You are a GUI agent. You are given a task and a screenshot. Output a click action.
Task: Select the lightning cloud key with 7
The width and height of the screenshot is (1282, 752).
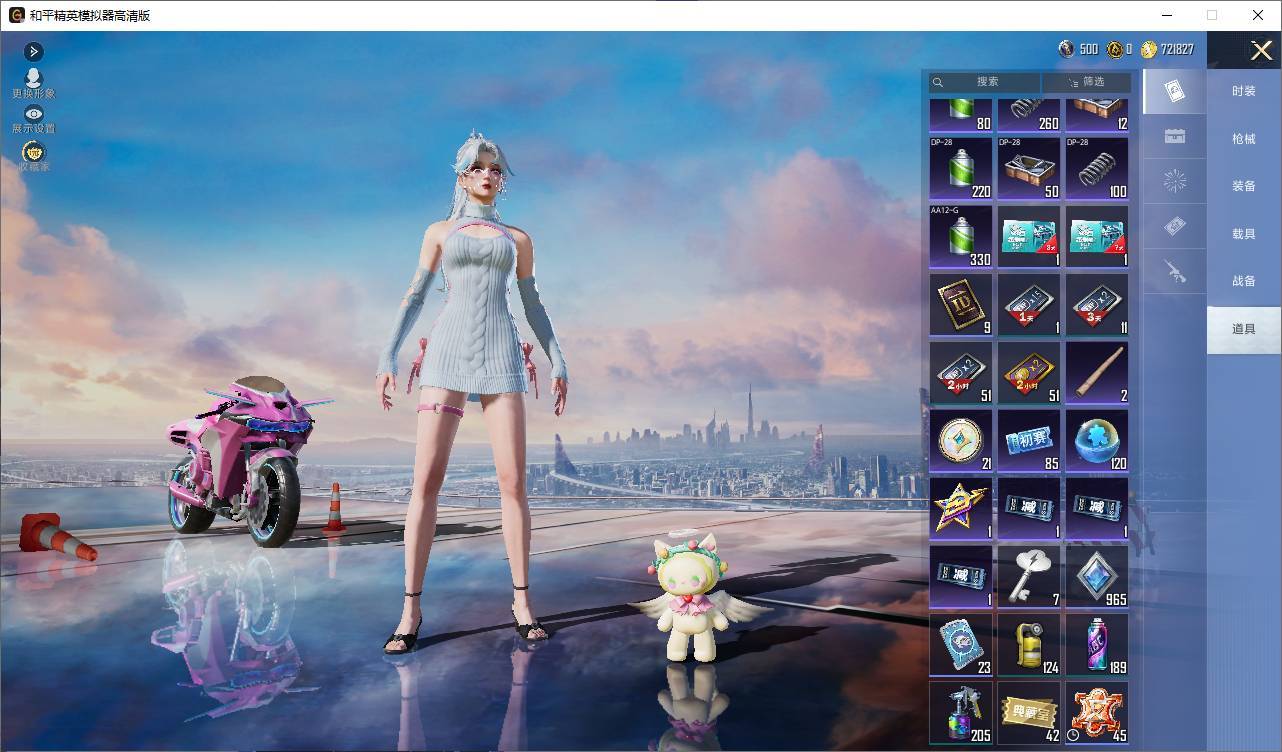pyautogui.click(x=1029, y=576)
